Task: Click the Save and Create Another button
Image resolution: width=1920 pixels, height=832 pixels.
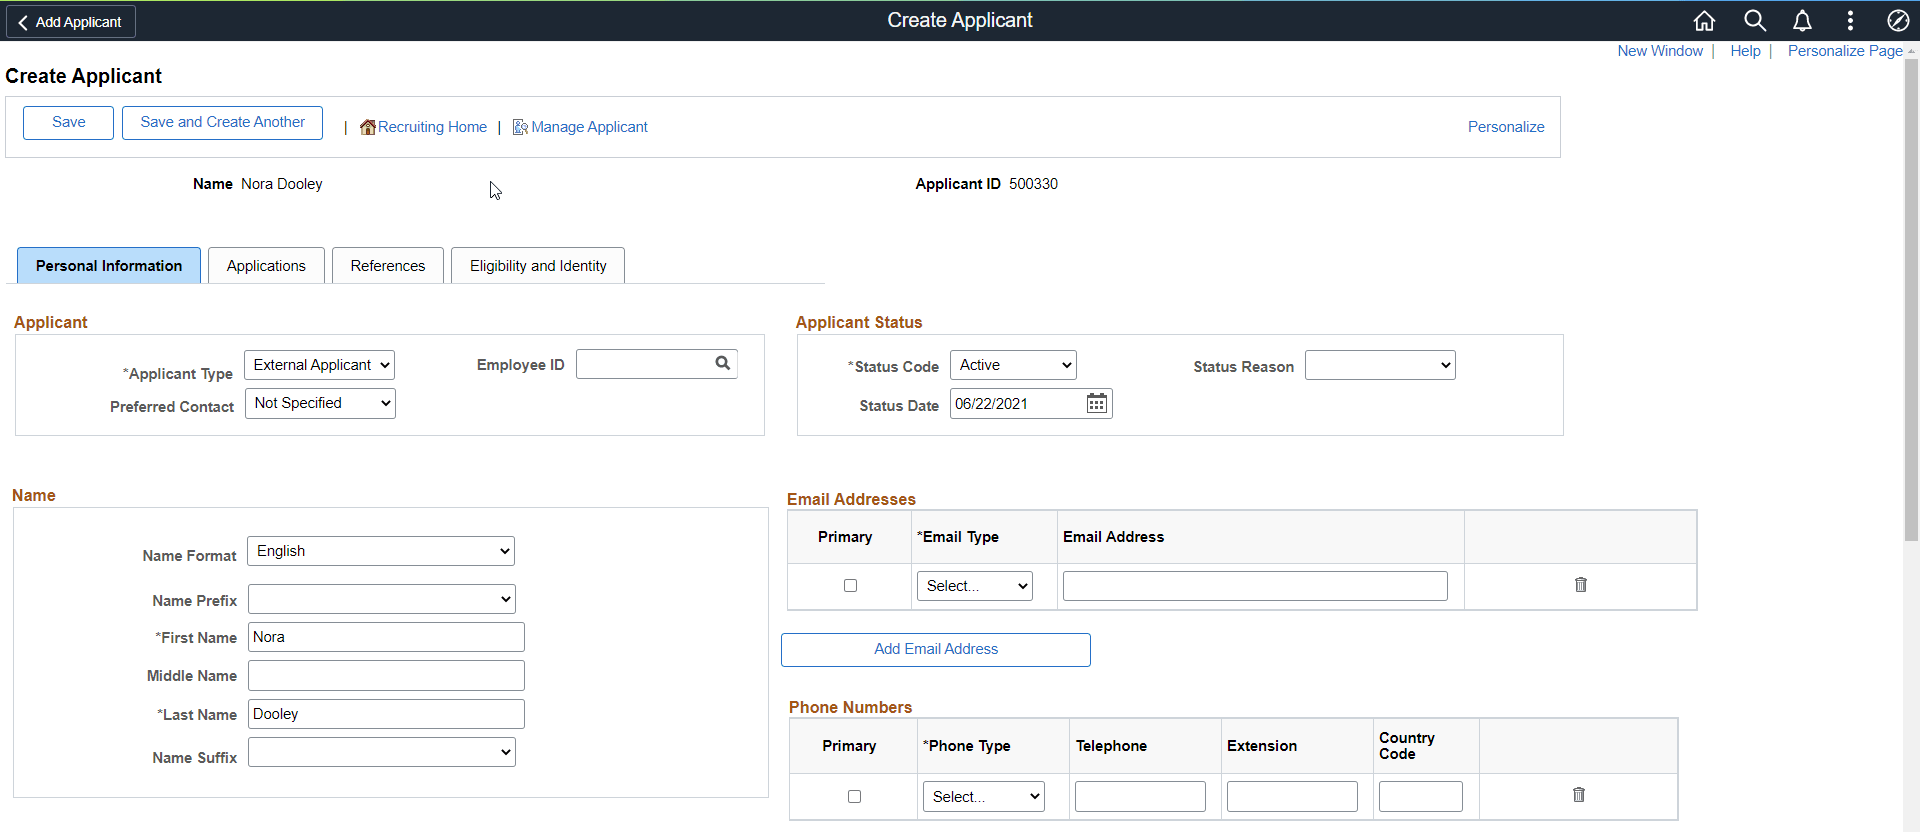Action: 222,122
